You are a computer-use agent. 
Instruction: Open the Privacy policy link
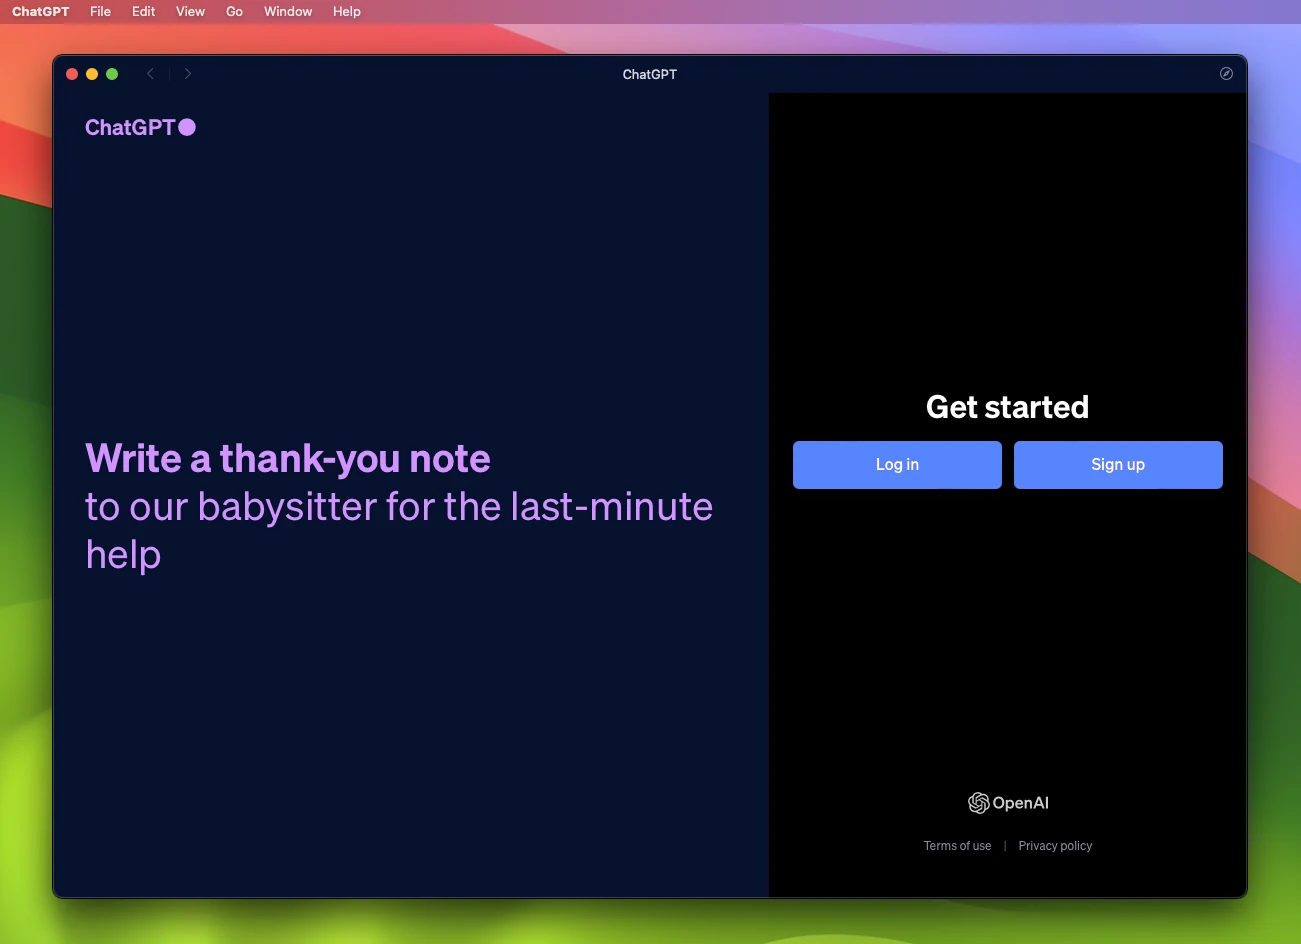point(1055,845)
